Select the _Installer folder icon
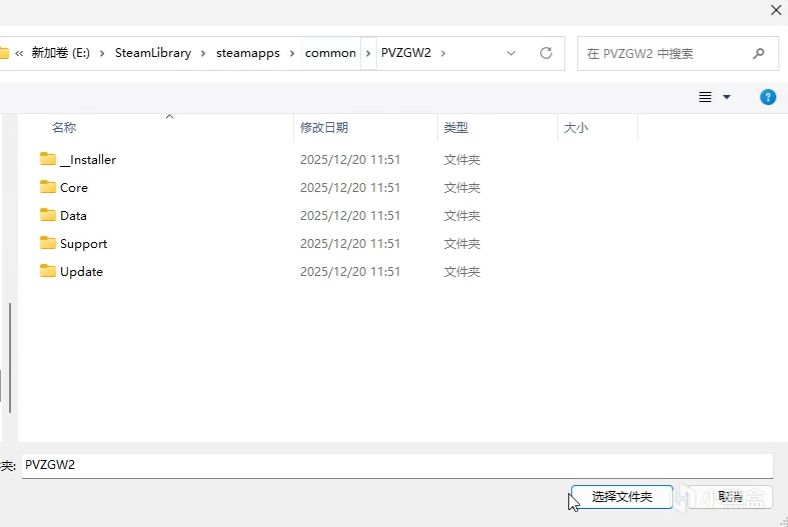Screen dimensions: 788x527 (x=48, y=159)
